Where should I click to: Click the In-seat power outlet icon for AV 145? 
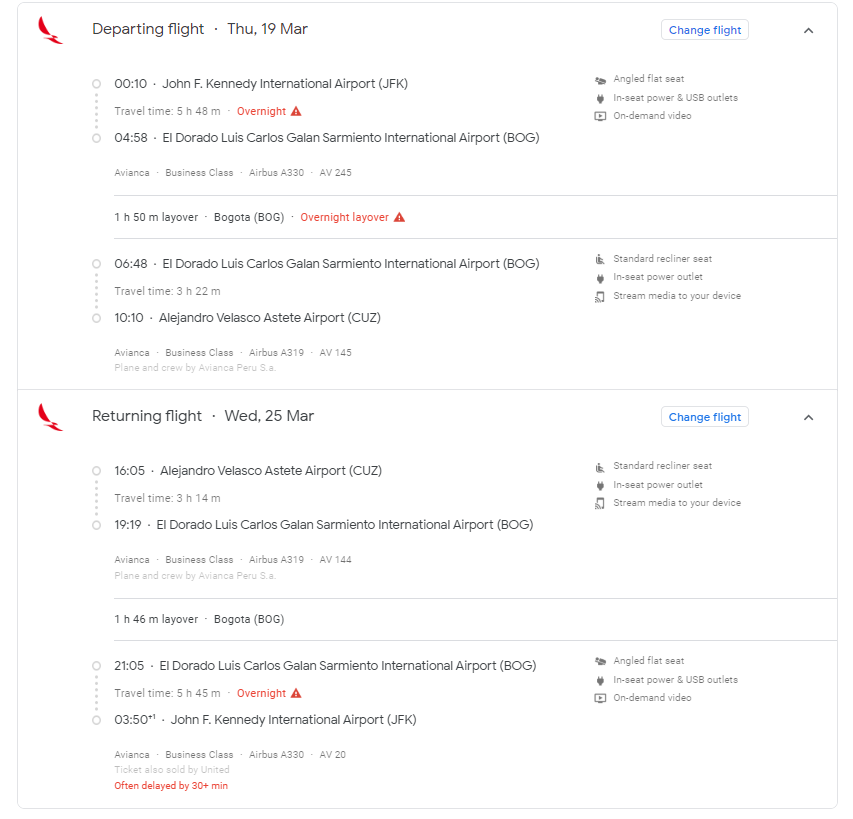click(x=600, y=278)
